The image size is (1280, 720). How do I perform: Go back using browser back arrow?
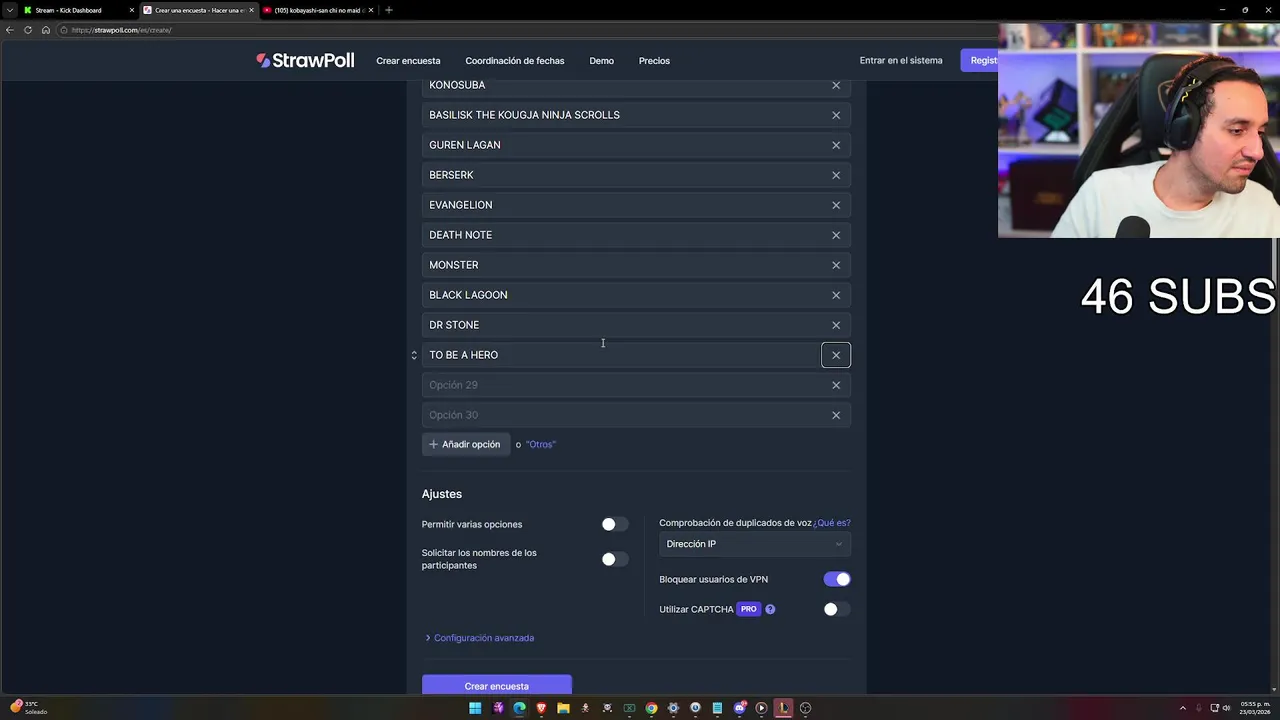10,30
